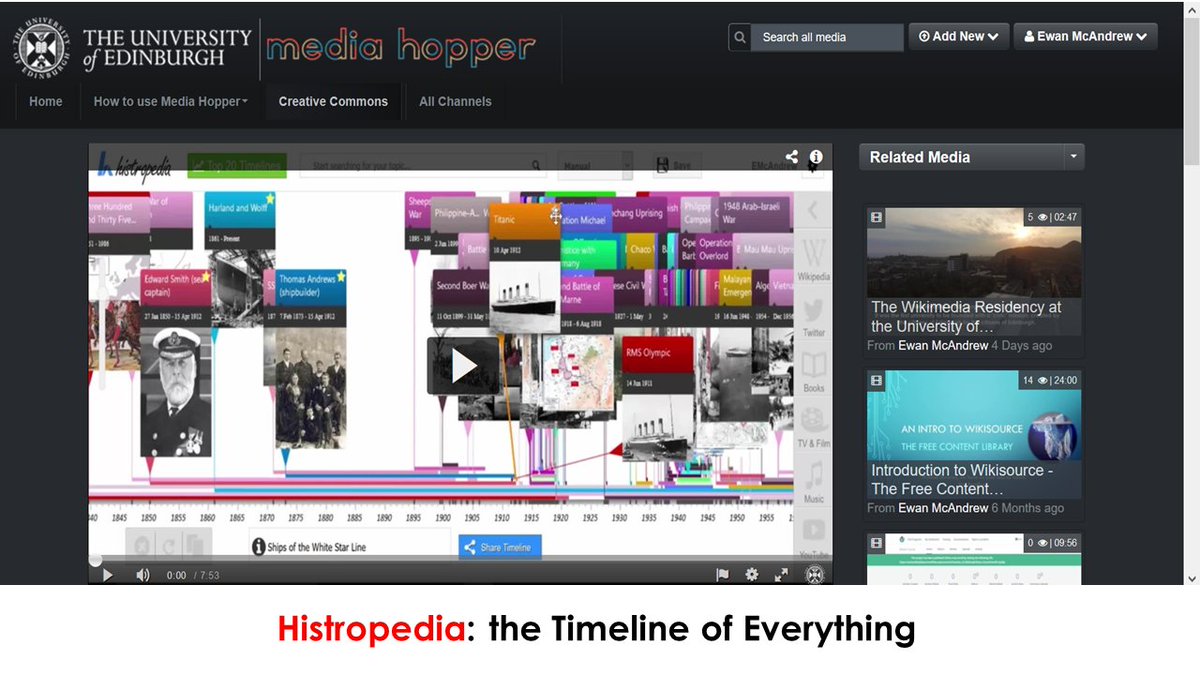Open the Ewan McAndrew user menu
The height and width of the screenshot is (675, 1200).
click(x=1085, y=36)
